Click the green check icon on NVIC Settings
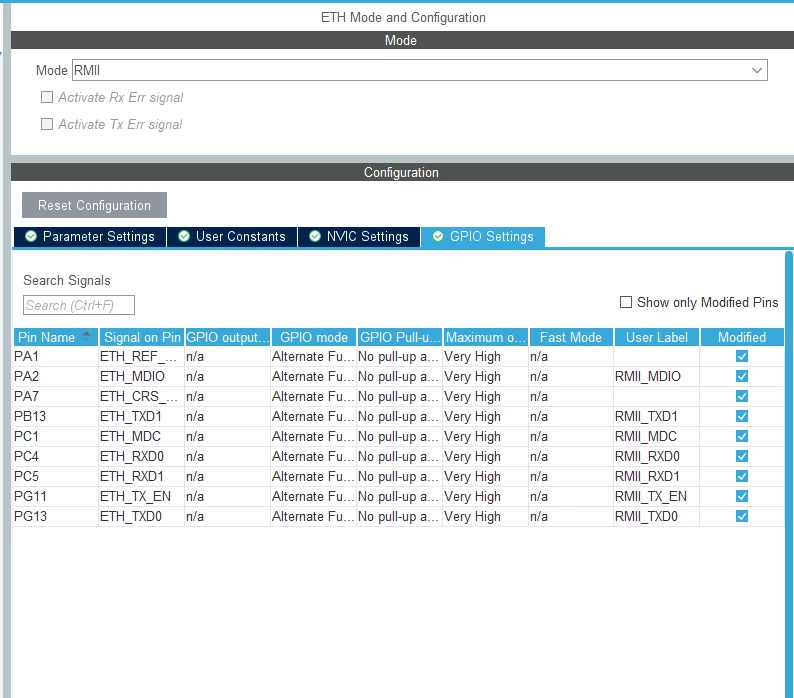 314,236
